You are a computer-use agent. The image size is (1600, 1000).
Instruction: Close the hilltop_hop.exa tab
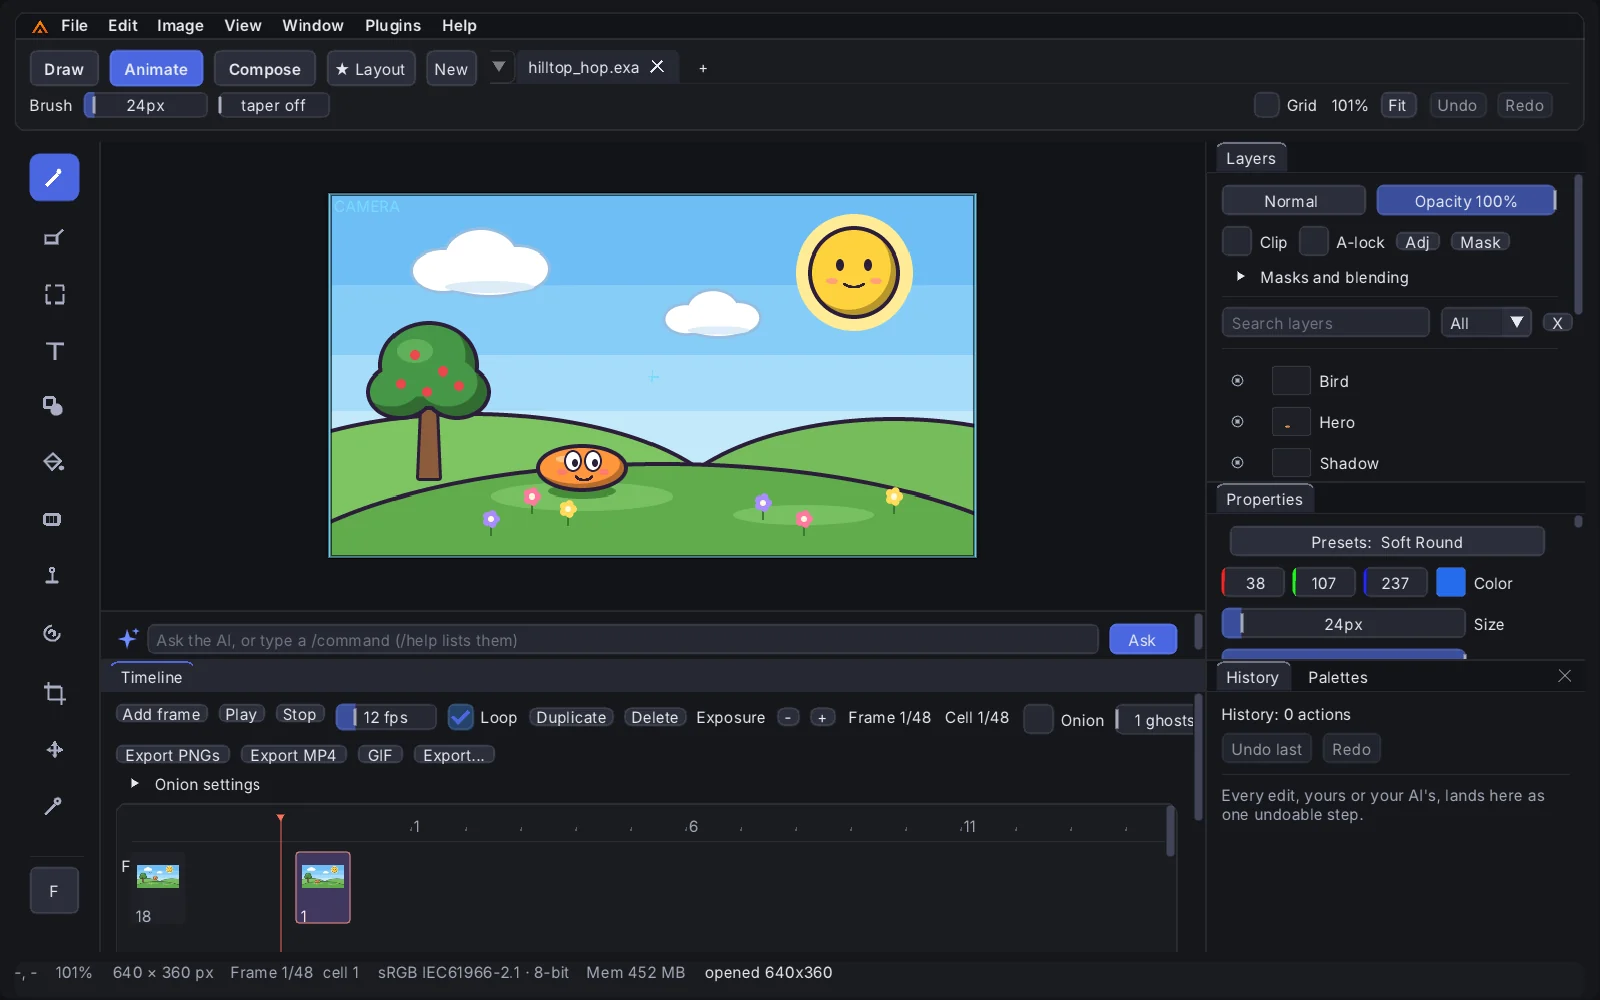657,66
